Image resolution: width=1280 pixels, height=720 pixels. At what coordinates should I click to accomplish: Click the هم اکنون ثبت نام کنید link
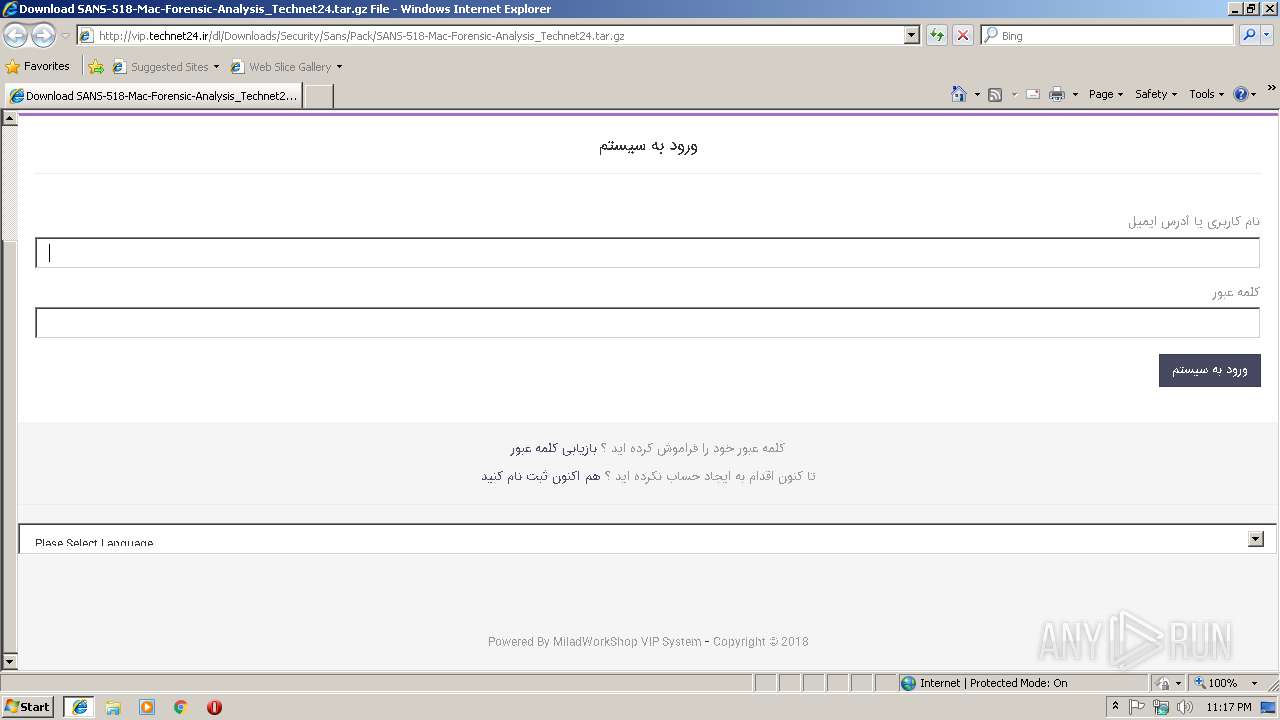click(540, 476)
